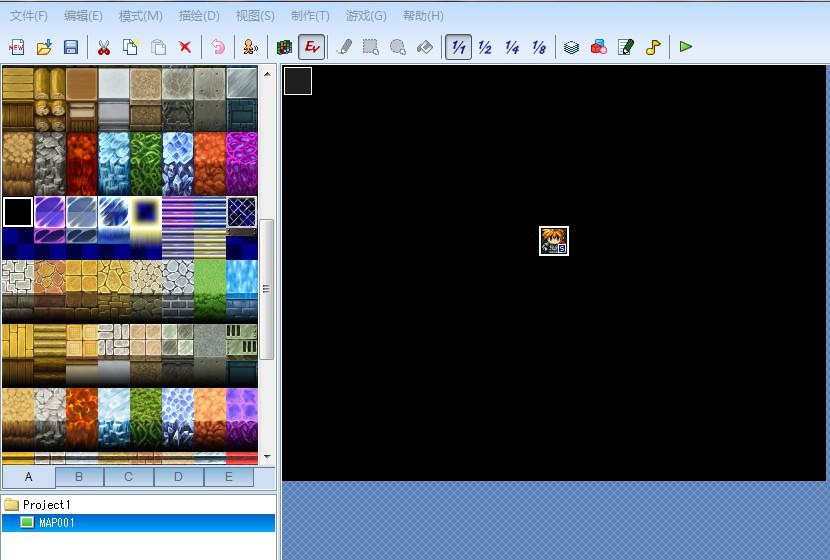
Task: Open the 文件(F) menu
Action: pyautogui.click(x=29, y=16)
